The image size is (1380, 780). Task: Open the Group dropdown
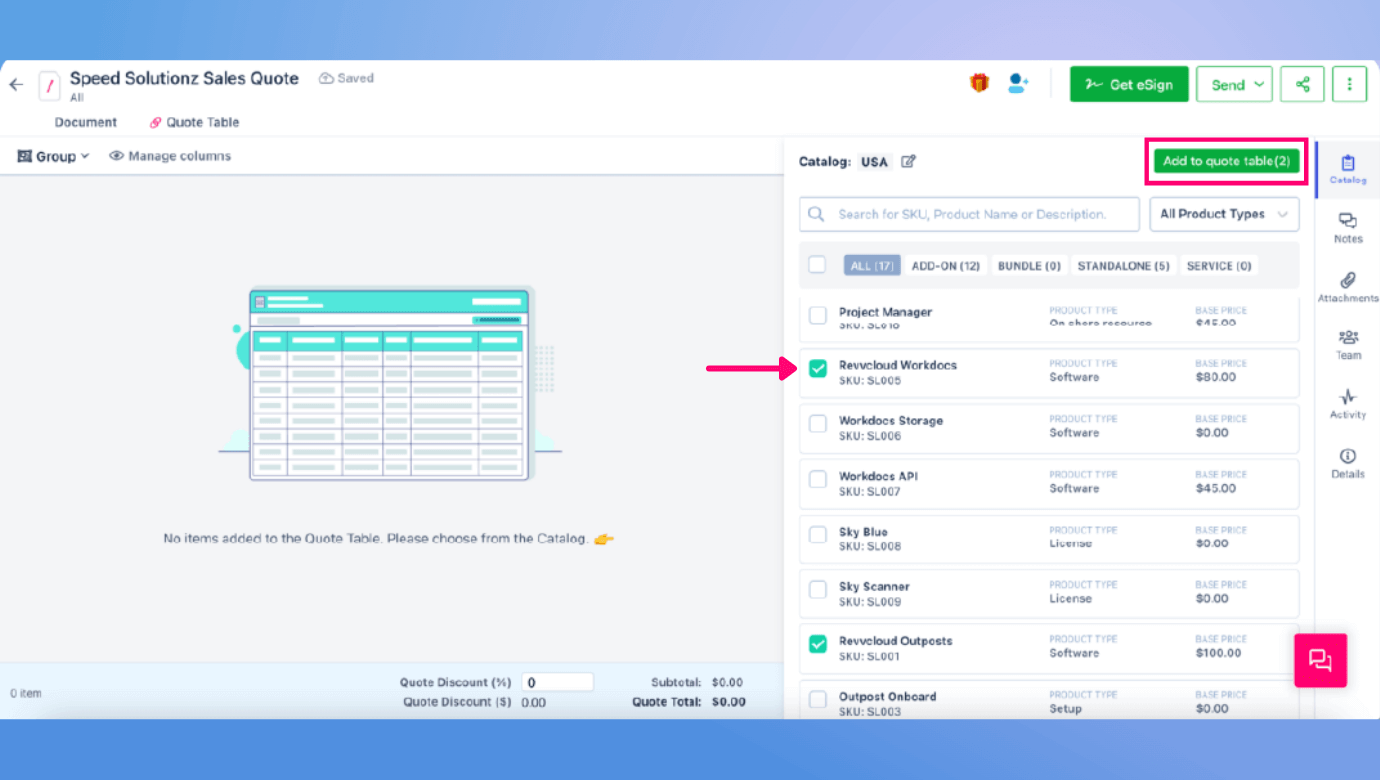click(54, 156)
